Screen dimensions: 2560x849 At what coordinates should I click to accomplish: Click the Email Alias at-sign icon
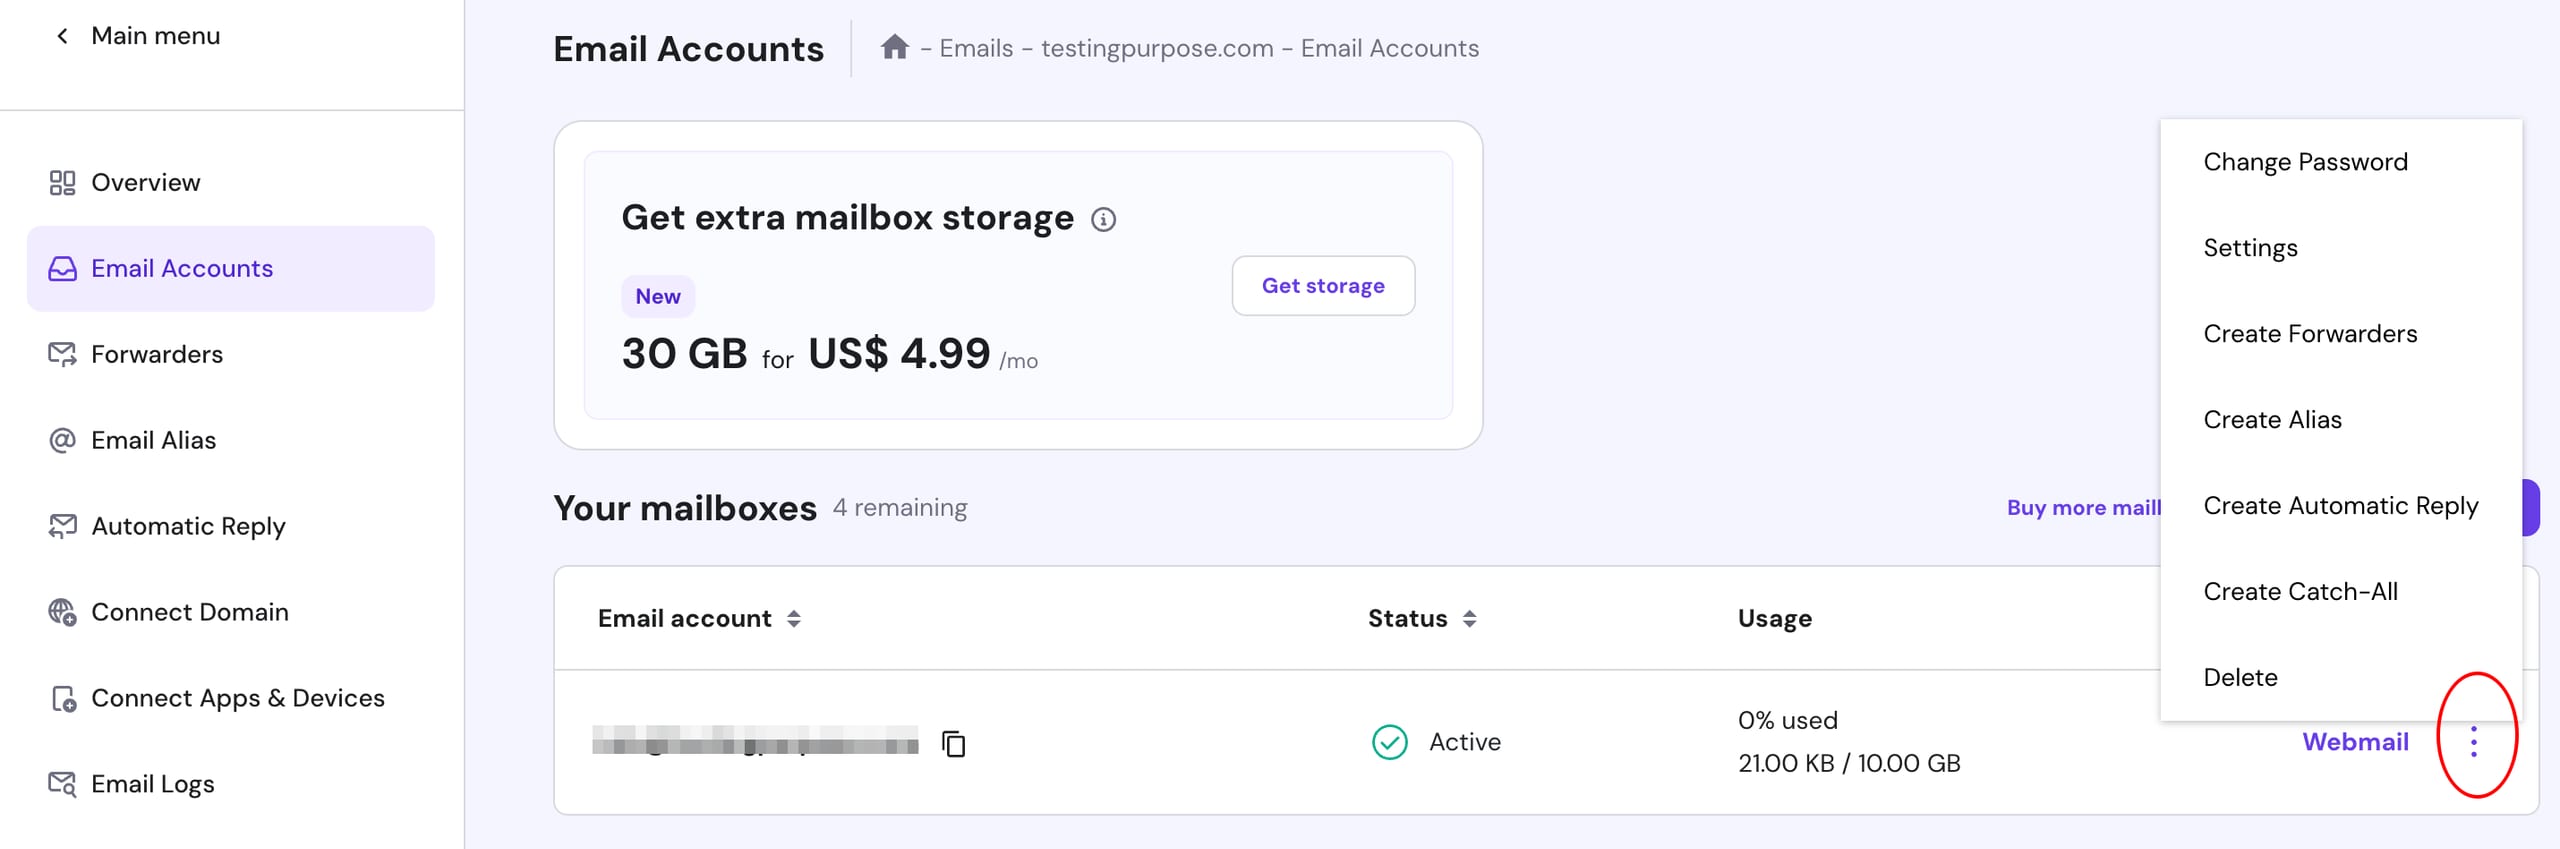point(62,440)
